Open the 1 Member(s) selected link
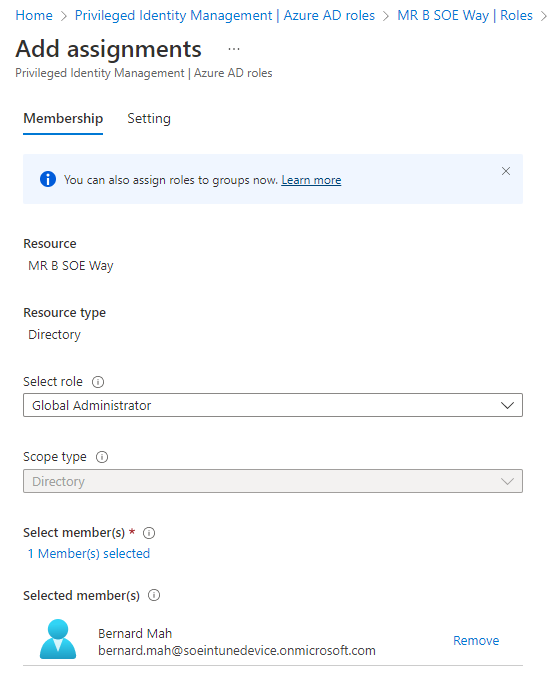The image size is (552, 680). pos(89,554)
